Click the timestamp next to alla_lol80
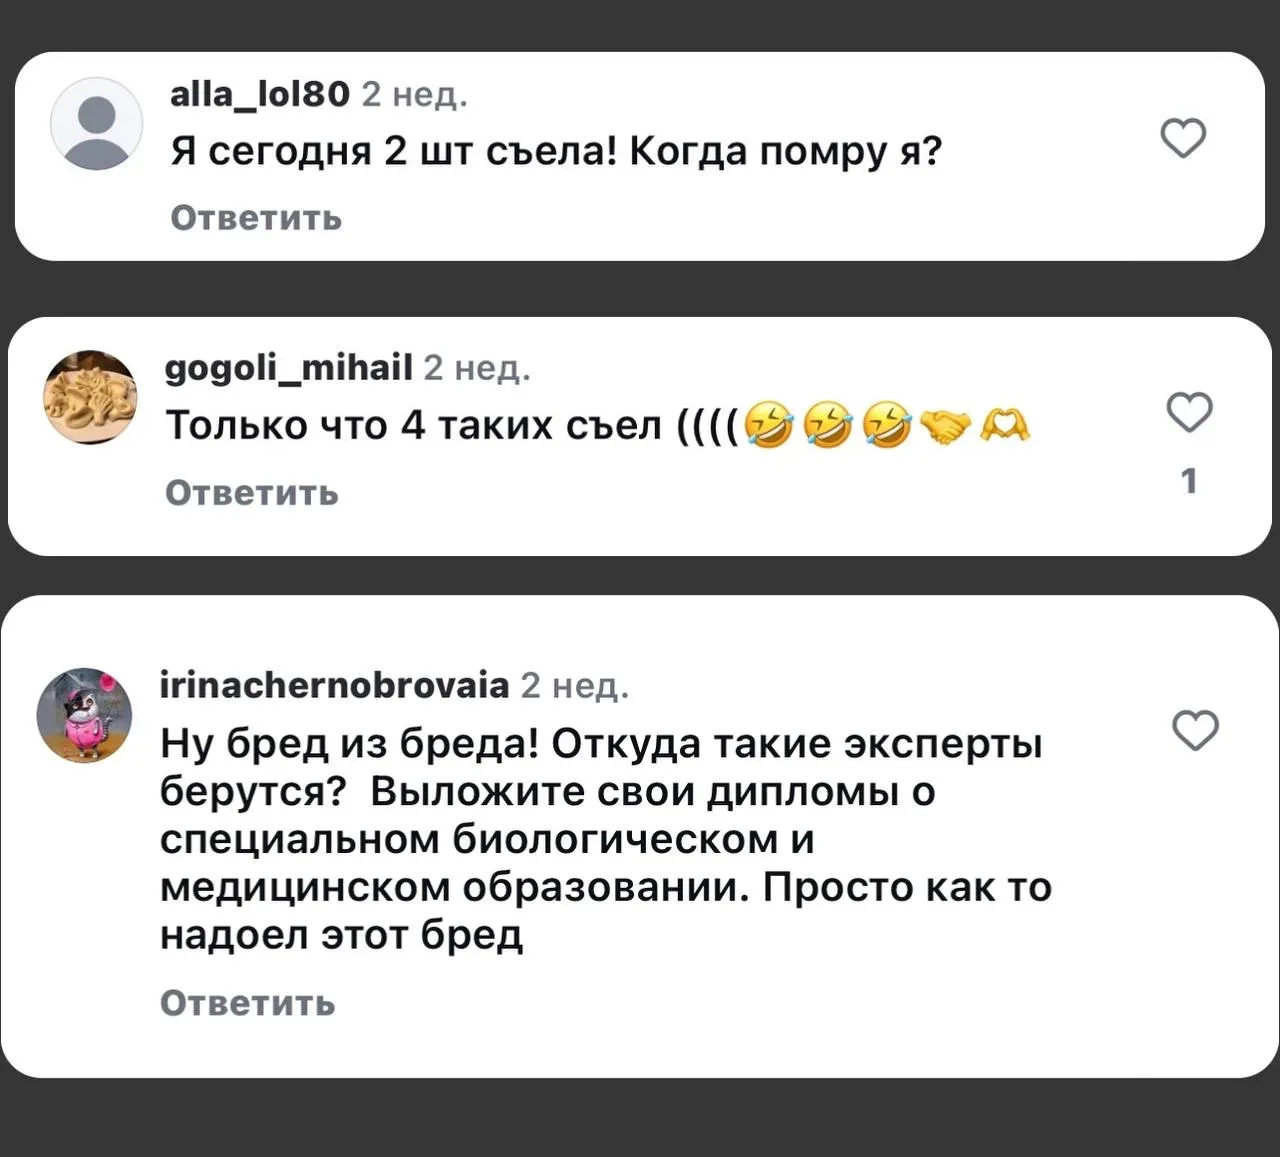This screenshot has width=1280, height=1157. point(414,95)
